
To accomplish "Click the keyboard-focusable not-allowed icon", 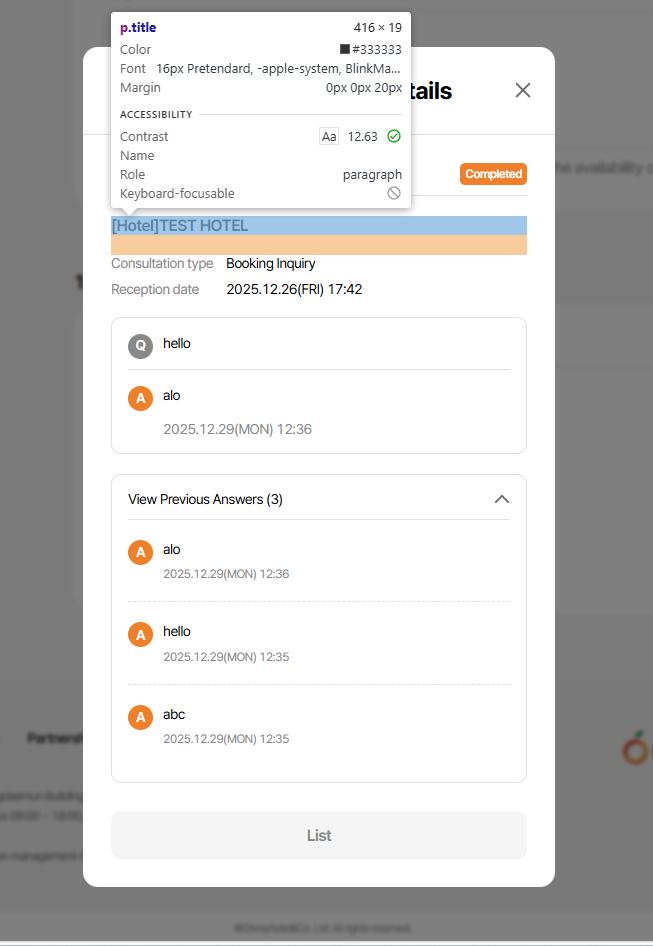I will [394, 193].
